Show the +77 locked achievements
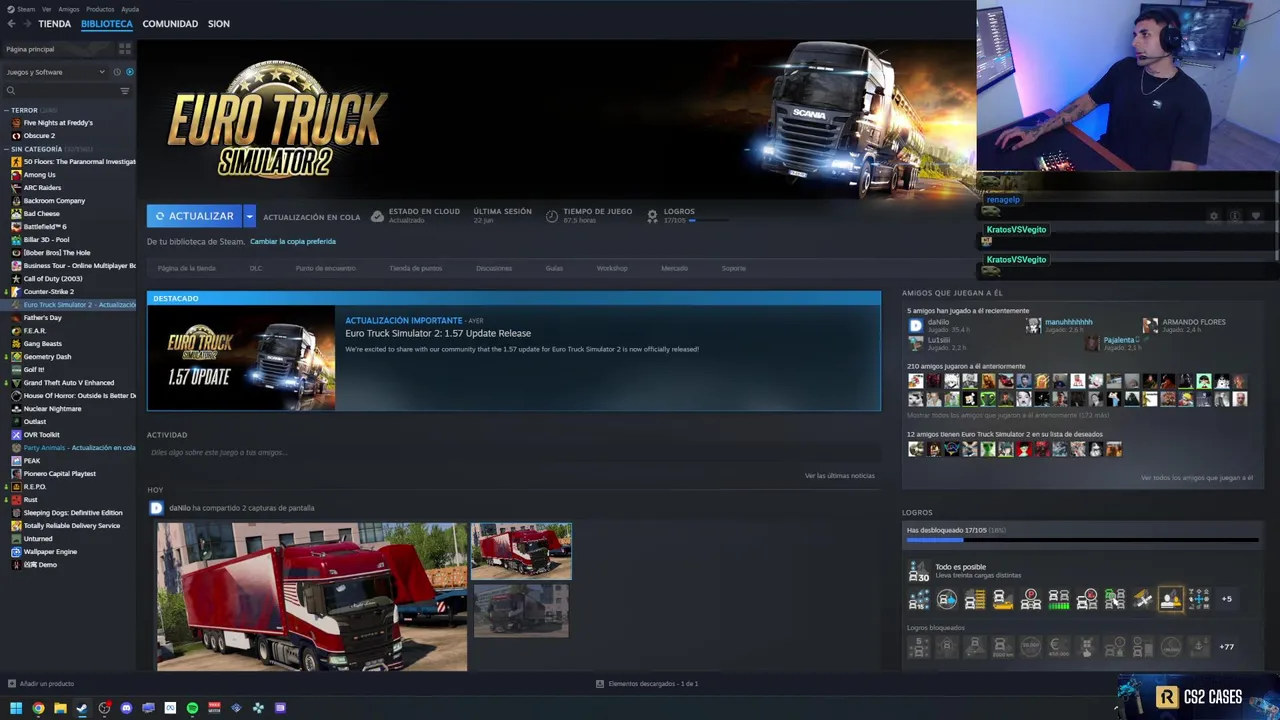The width and height of the screenshot is (1280, 720). coord(1227,647)
